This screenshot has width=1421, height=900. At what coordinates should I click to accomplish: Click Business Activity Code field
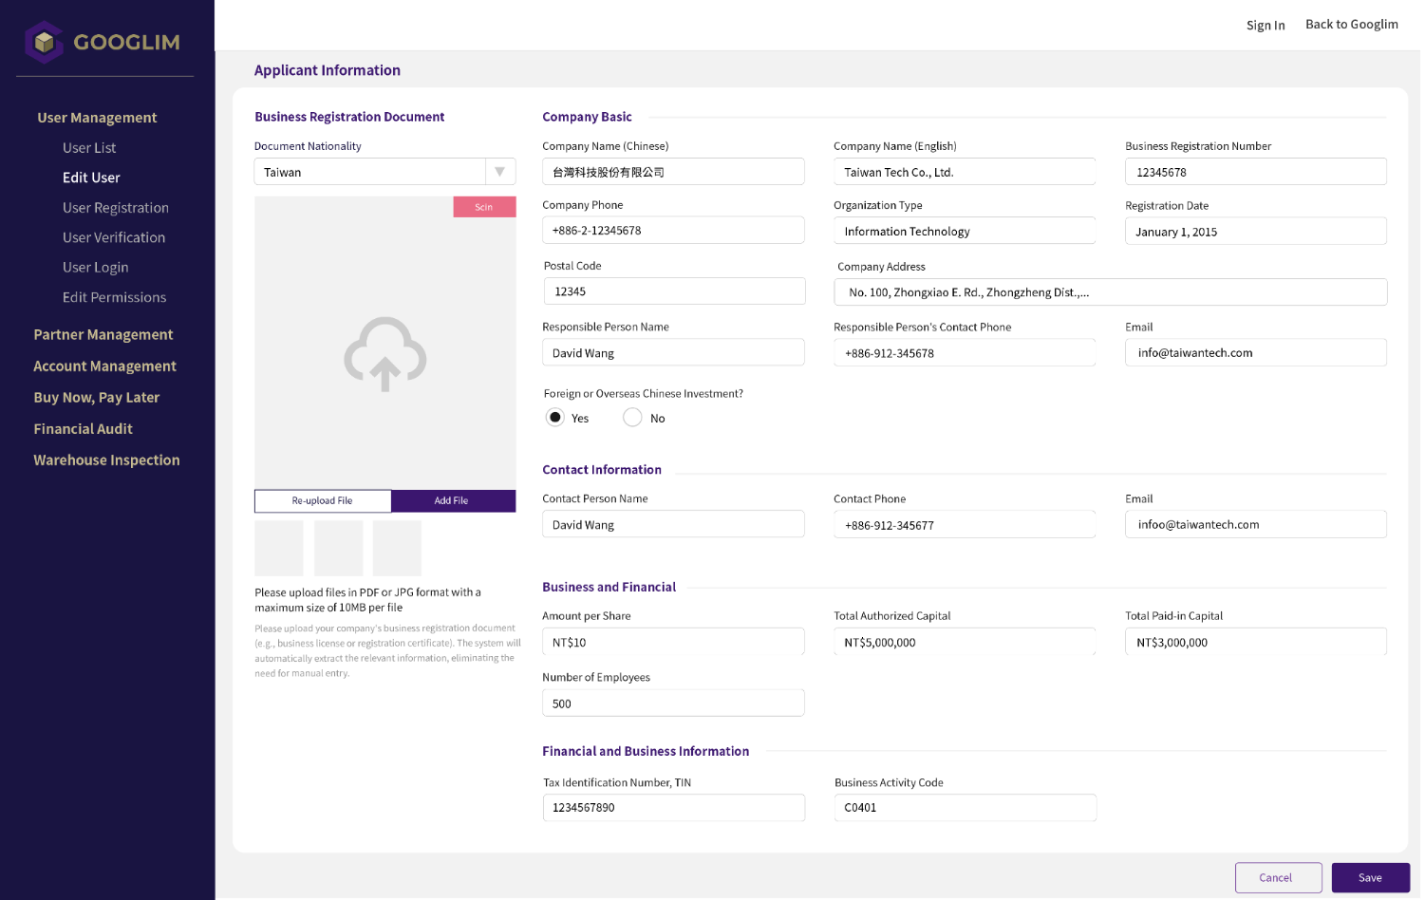(x=965, y=807)
